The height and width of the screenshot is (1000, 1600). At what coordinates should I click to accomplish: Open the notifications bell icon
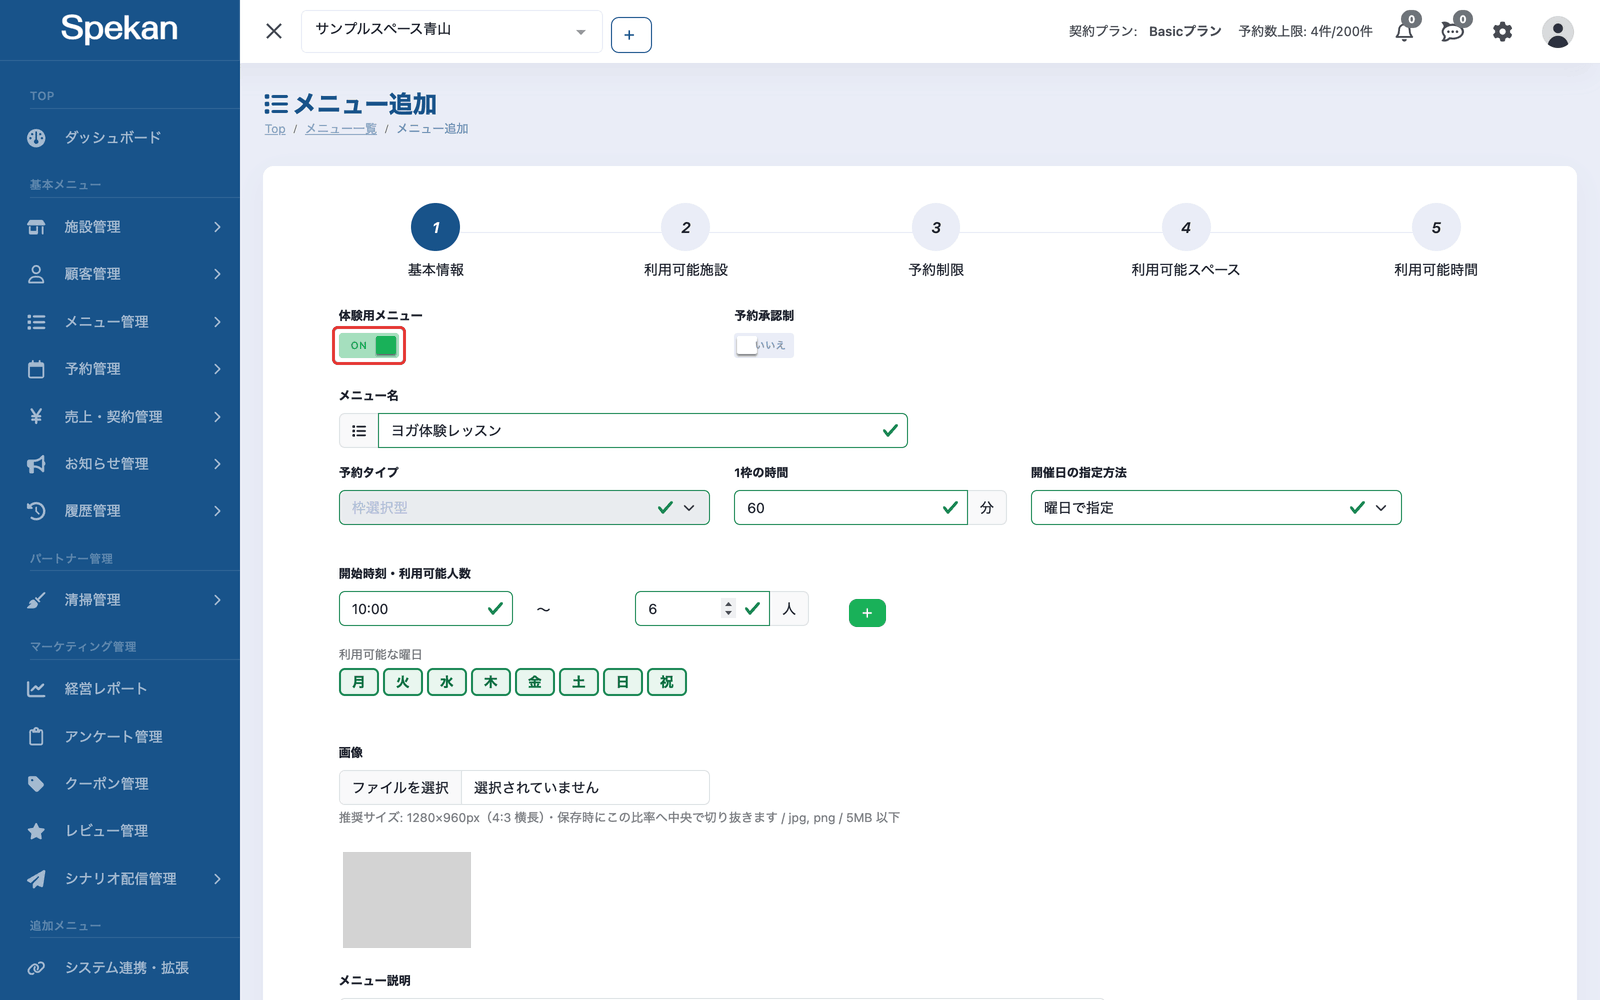click(1405, 31)
